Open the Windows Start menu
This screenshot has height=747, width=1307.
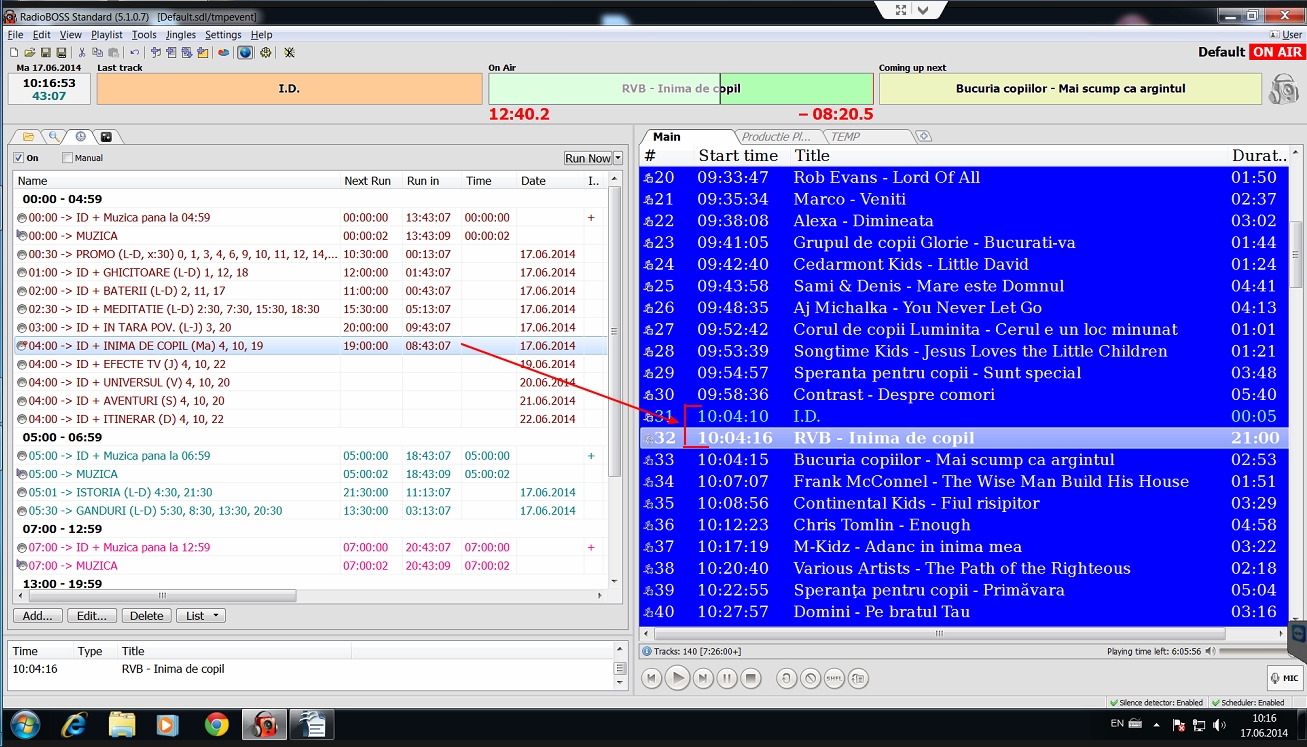pyautogui.click(x=24, y=724)
